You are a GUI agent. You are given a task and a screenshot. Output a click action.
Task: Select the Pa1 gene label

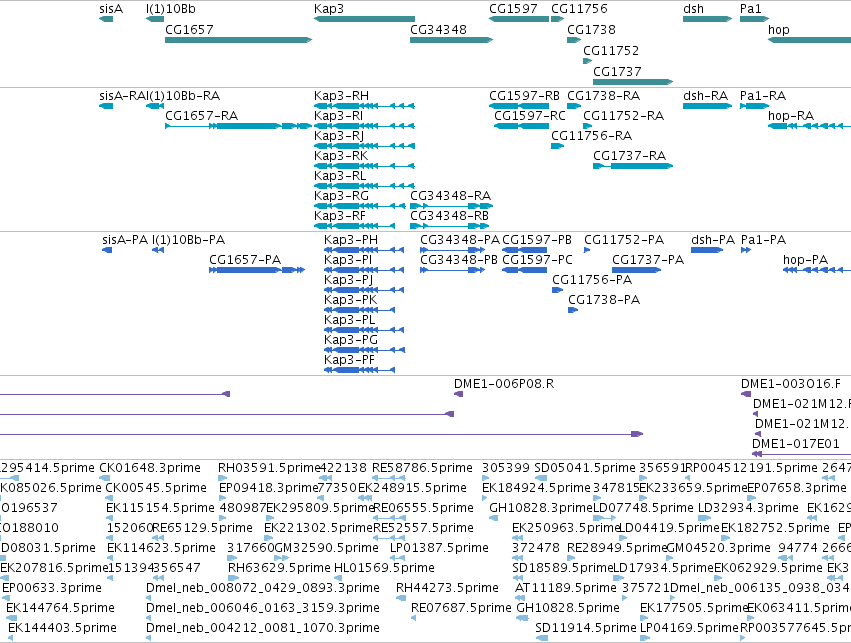[751, 9]
